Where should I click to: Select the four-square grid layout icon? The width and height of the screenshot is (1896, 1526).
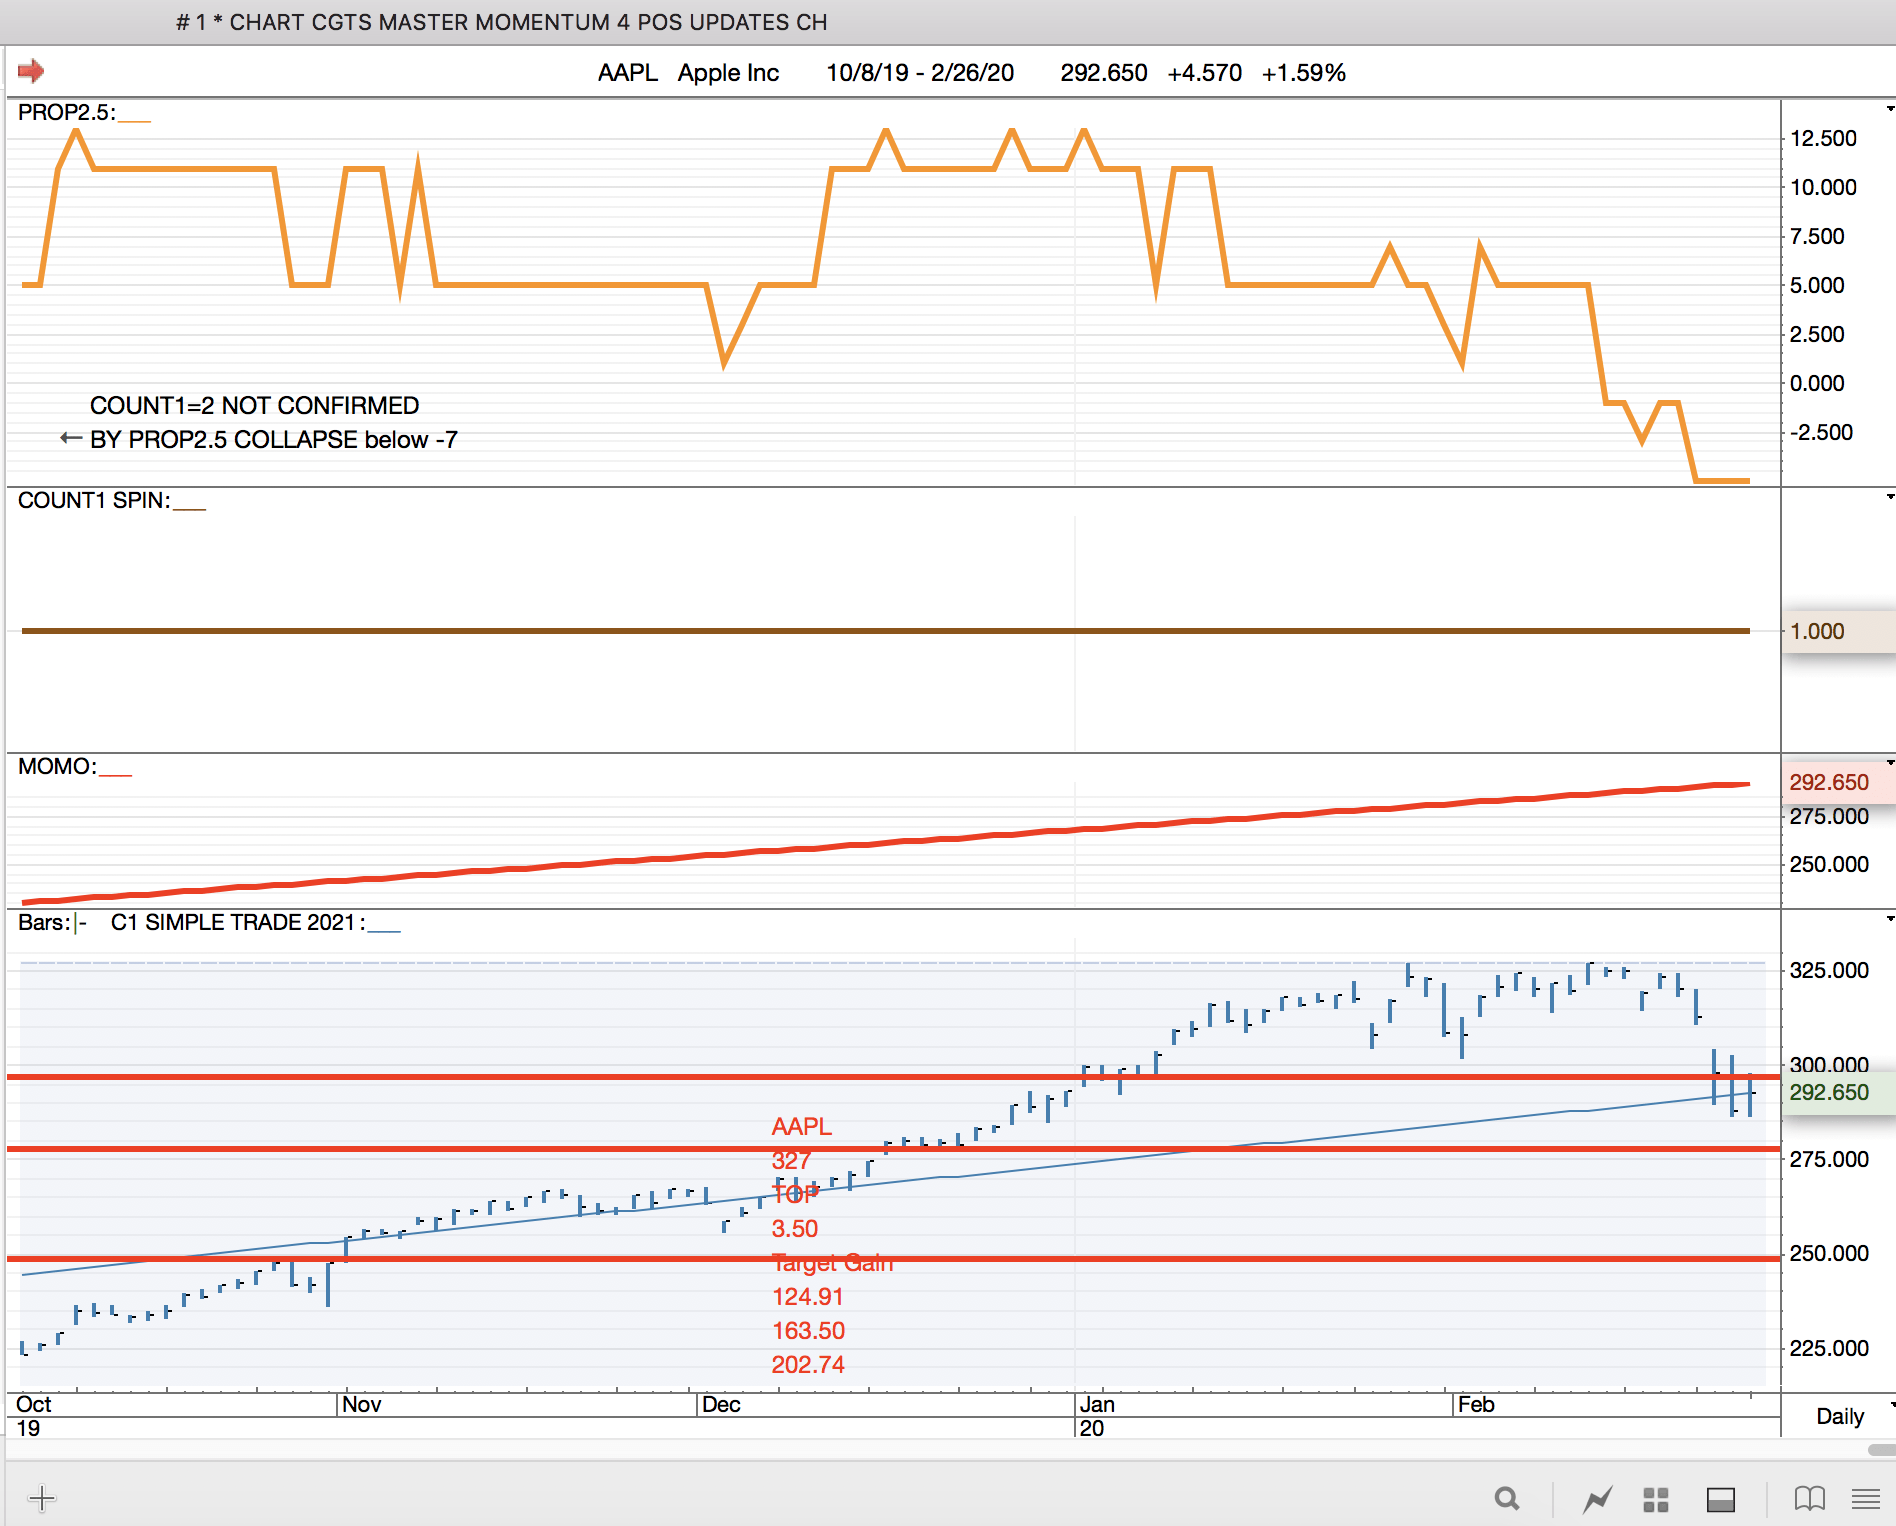tap(1656, 1499)
